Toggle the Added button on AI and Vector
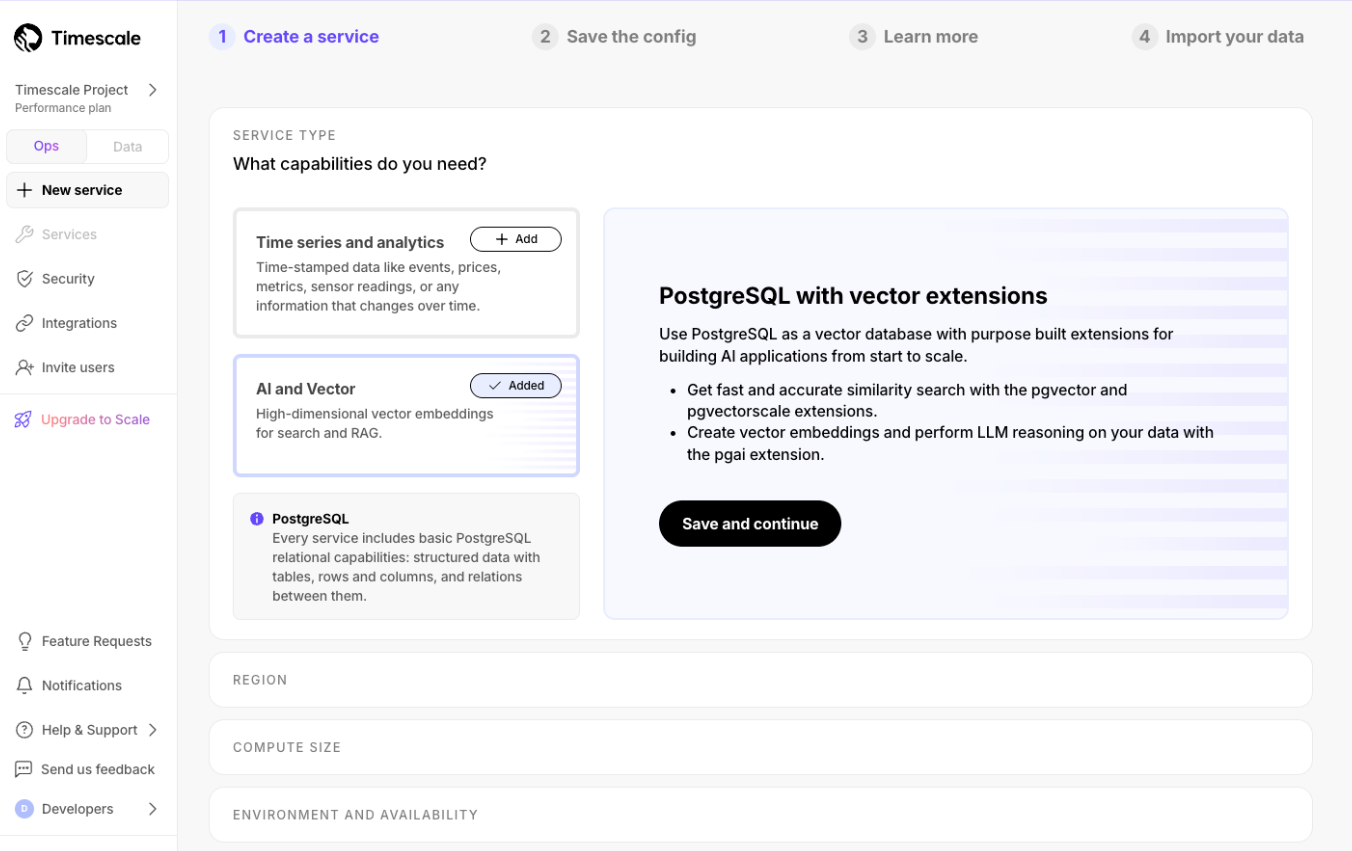The height and width of the screenshot is (851, 1352). (x=515, y=386)
